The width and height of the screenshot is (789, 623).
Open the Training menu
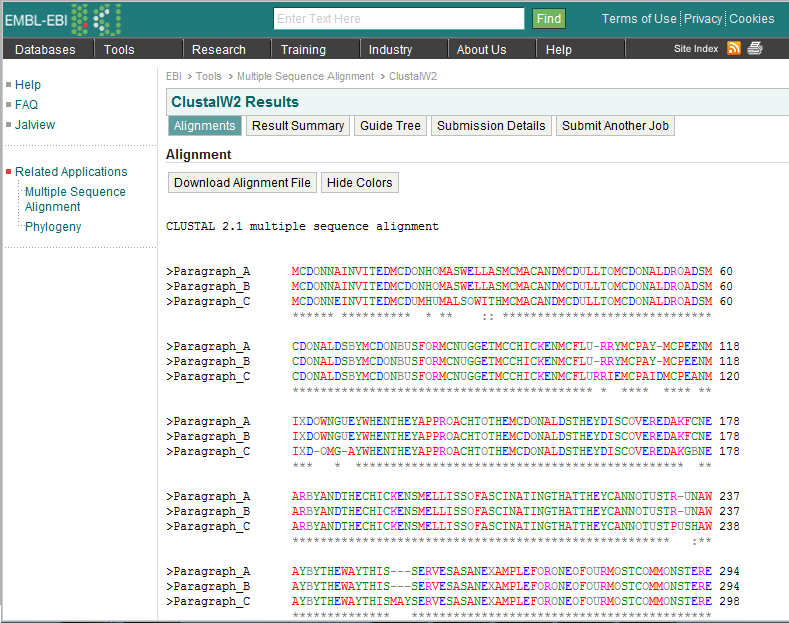click(303, 49)
